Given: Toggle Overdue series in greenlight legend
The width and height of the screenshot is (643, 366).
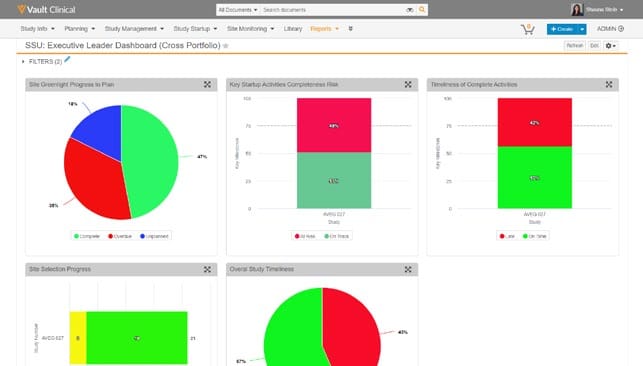Looking at the screenshot, I should [120, 236].
